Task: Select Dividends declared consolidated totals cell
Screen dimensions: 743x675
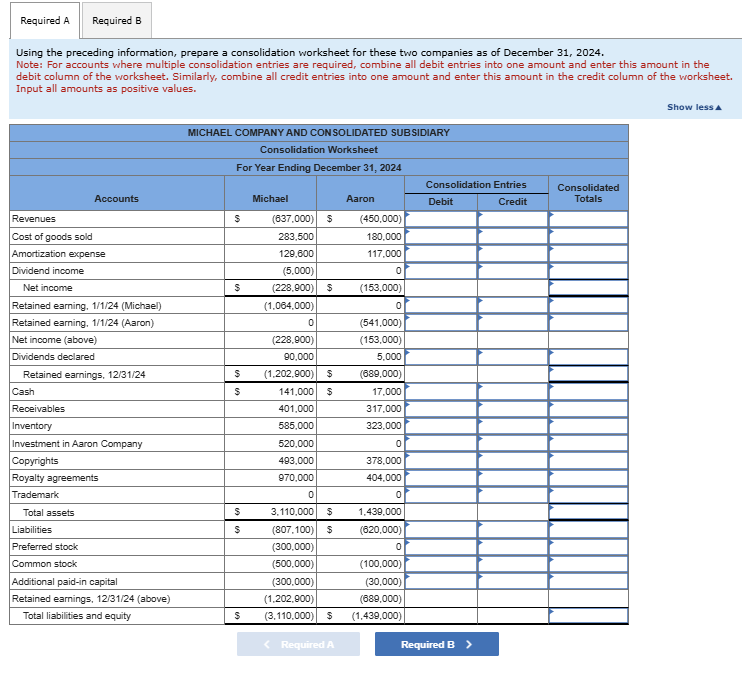Action: click(589, 357)
